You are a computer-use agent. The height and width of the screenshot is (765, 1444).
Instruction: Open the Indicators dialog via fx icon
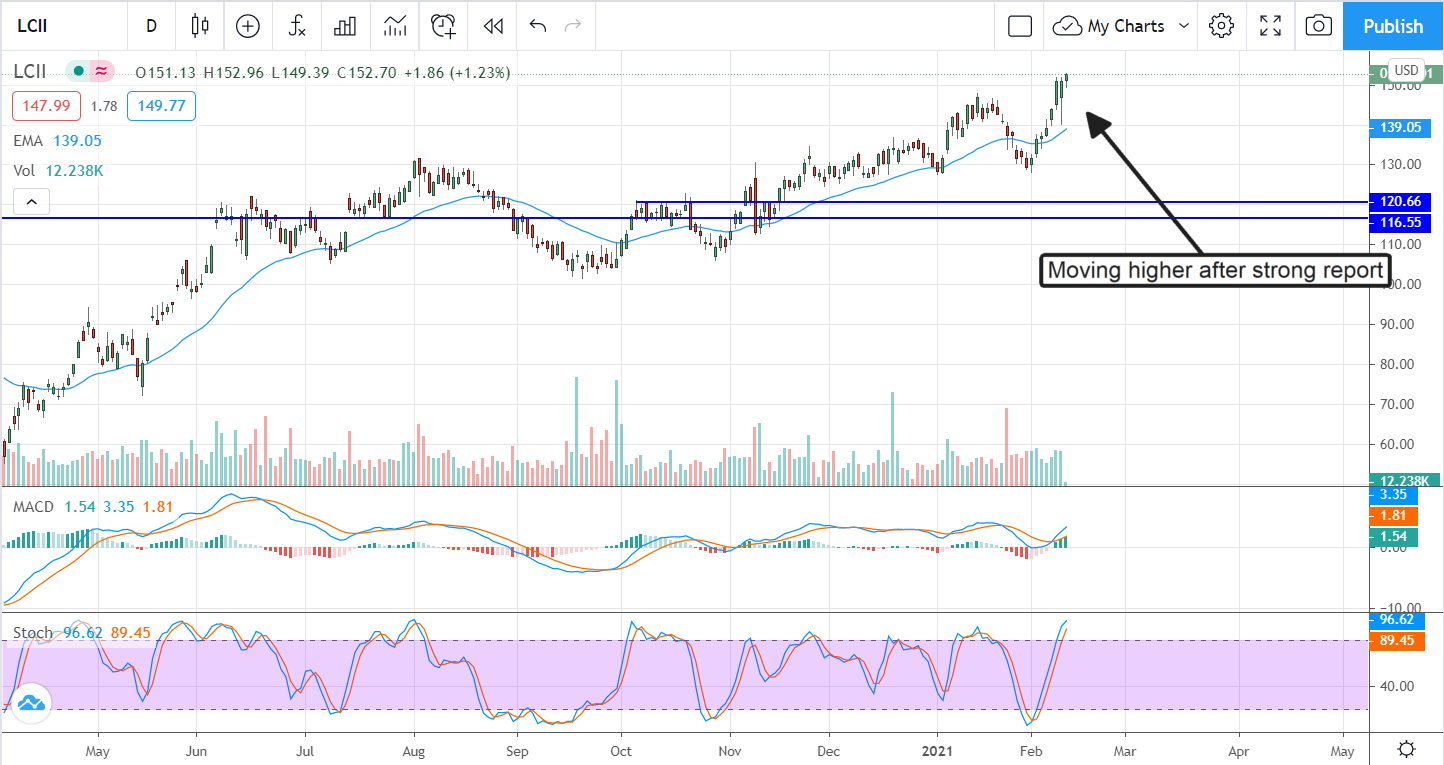[296, 26]
